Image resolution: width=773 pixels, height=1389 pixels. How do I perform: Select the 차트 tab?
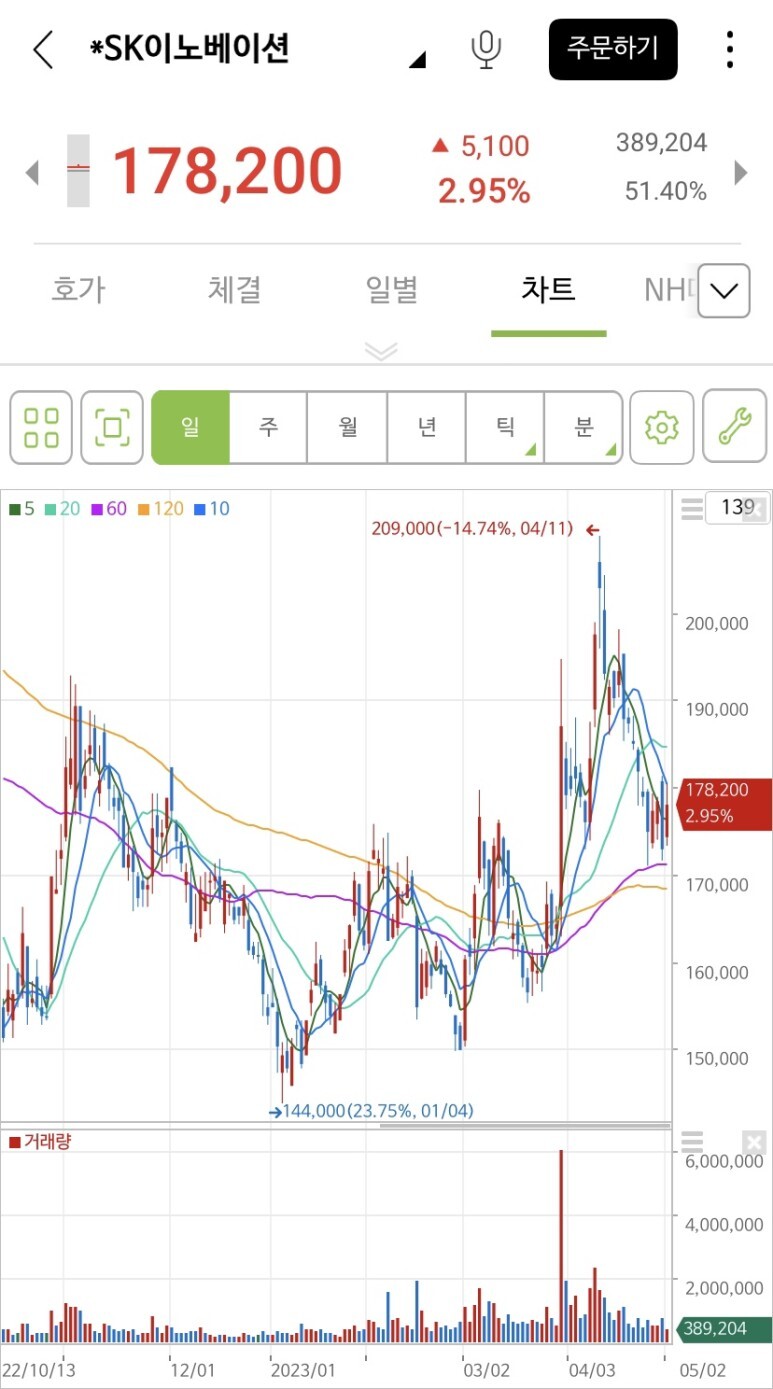tap(548, 290)
